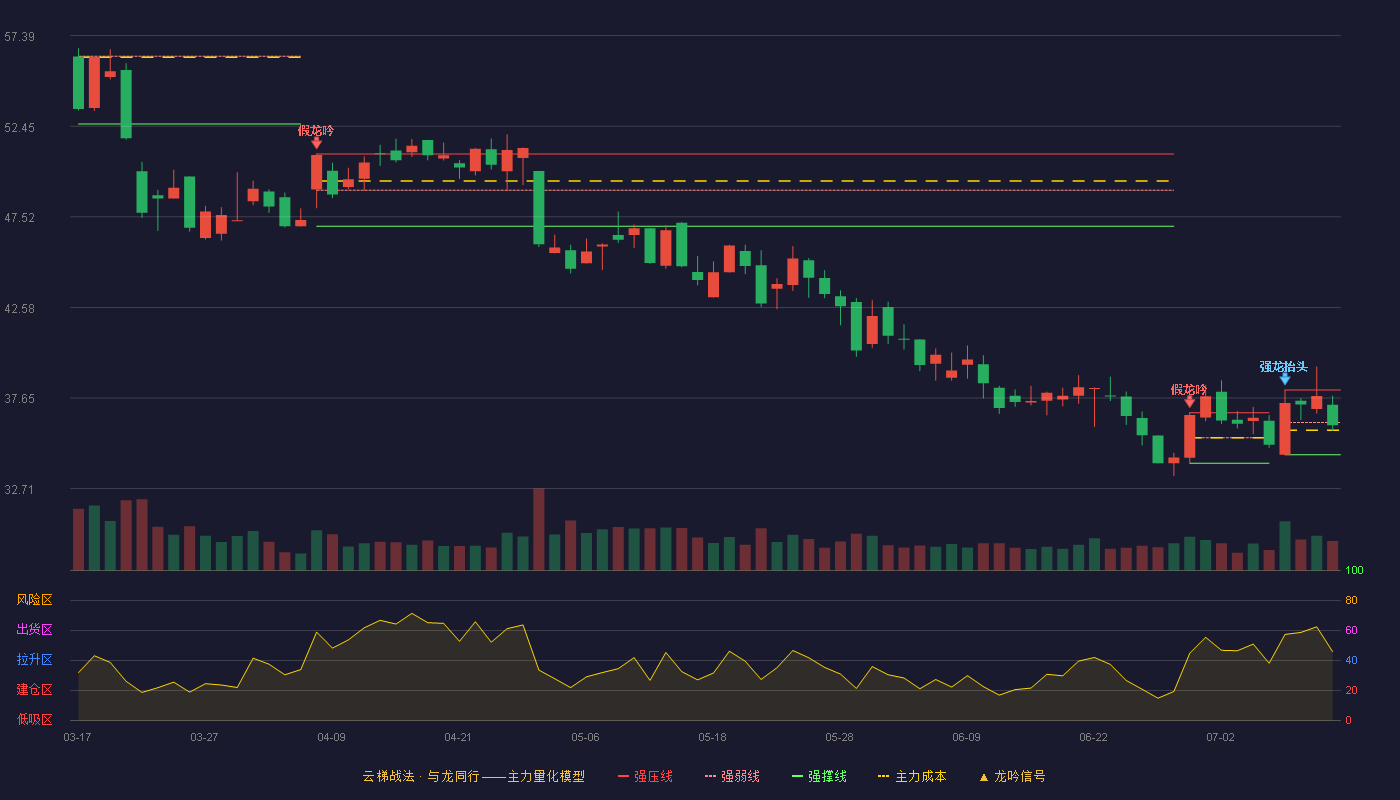Toggle the 主力成本 legend entry
Screen dimensions: 1400x800
click(x=912, y=776)
